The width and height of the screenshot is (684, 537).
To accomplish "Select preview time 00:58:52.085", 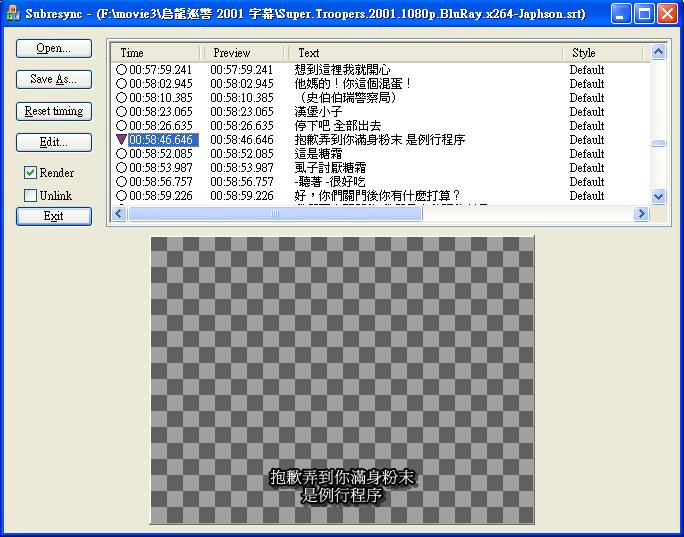I will click(242, 154).
